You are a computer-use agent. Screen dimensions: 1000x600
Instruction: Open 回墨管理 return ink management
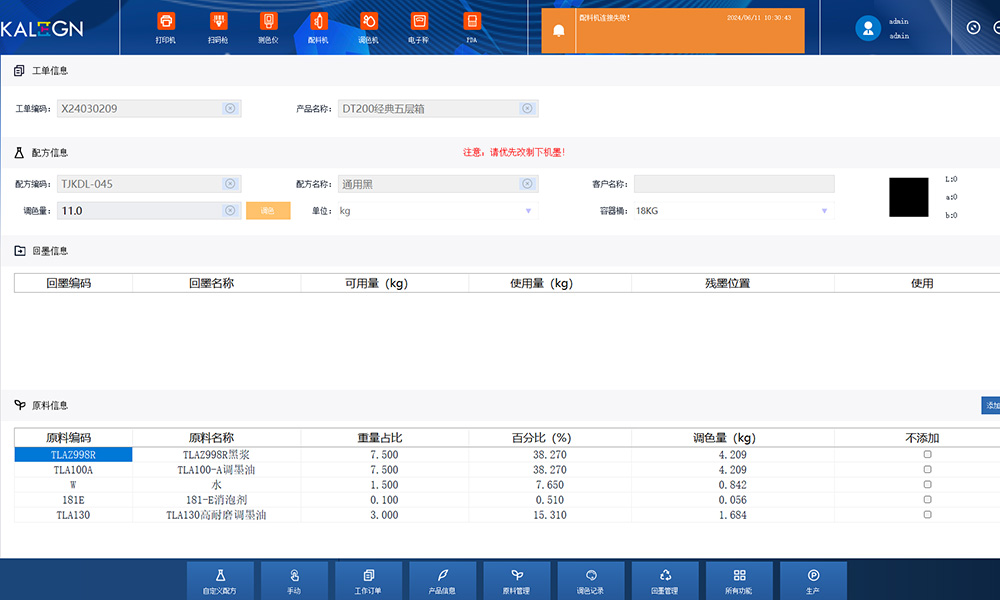pyautogui.click(x=665, y=581)
